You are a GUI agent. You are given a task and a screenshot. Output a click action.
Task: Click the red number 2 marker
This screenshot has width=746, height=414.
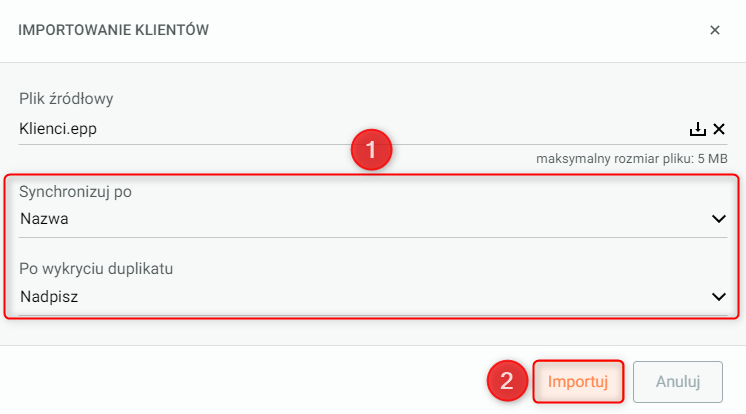coord(507,381)
